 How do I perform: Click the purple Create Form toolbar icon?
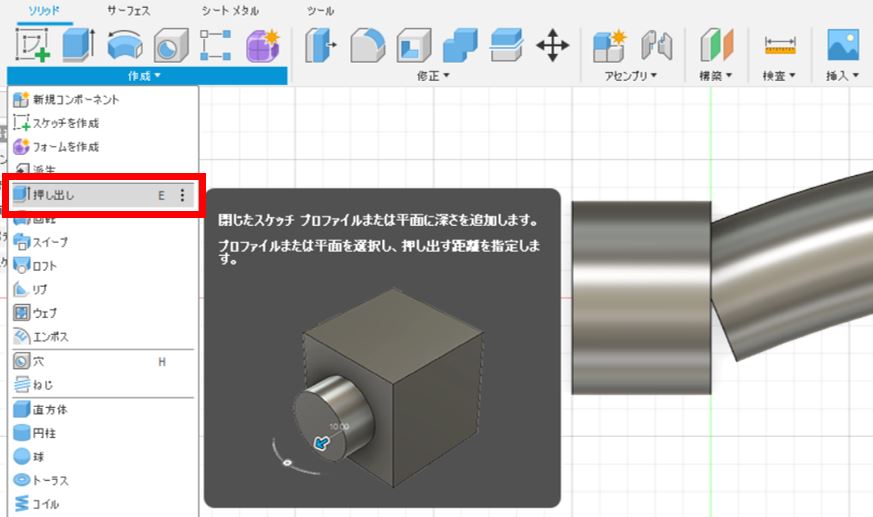coord(263,45)
